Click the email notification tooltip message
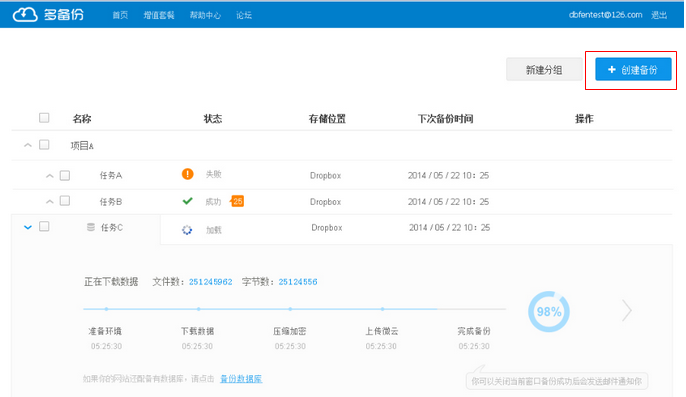 [556, 381]
